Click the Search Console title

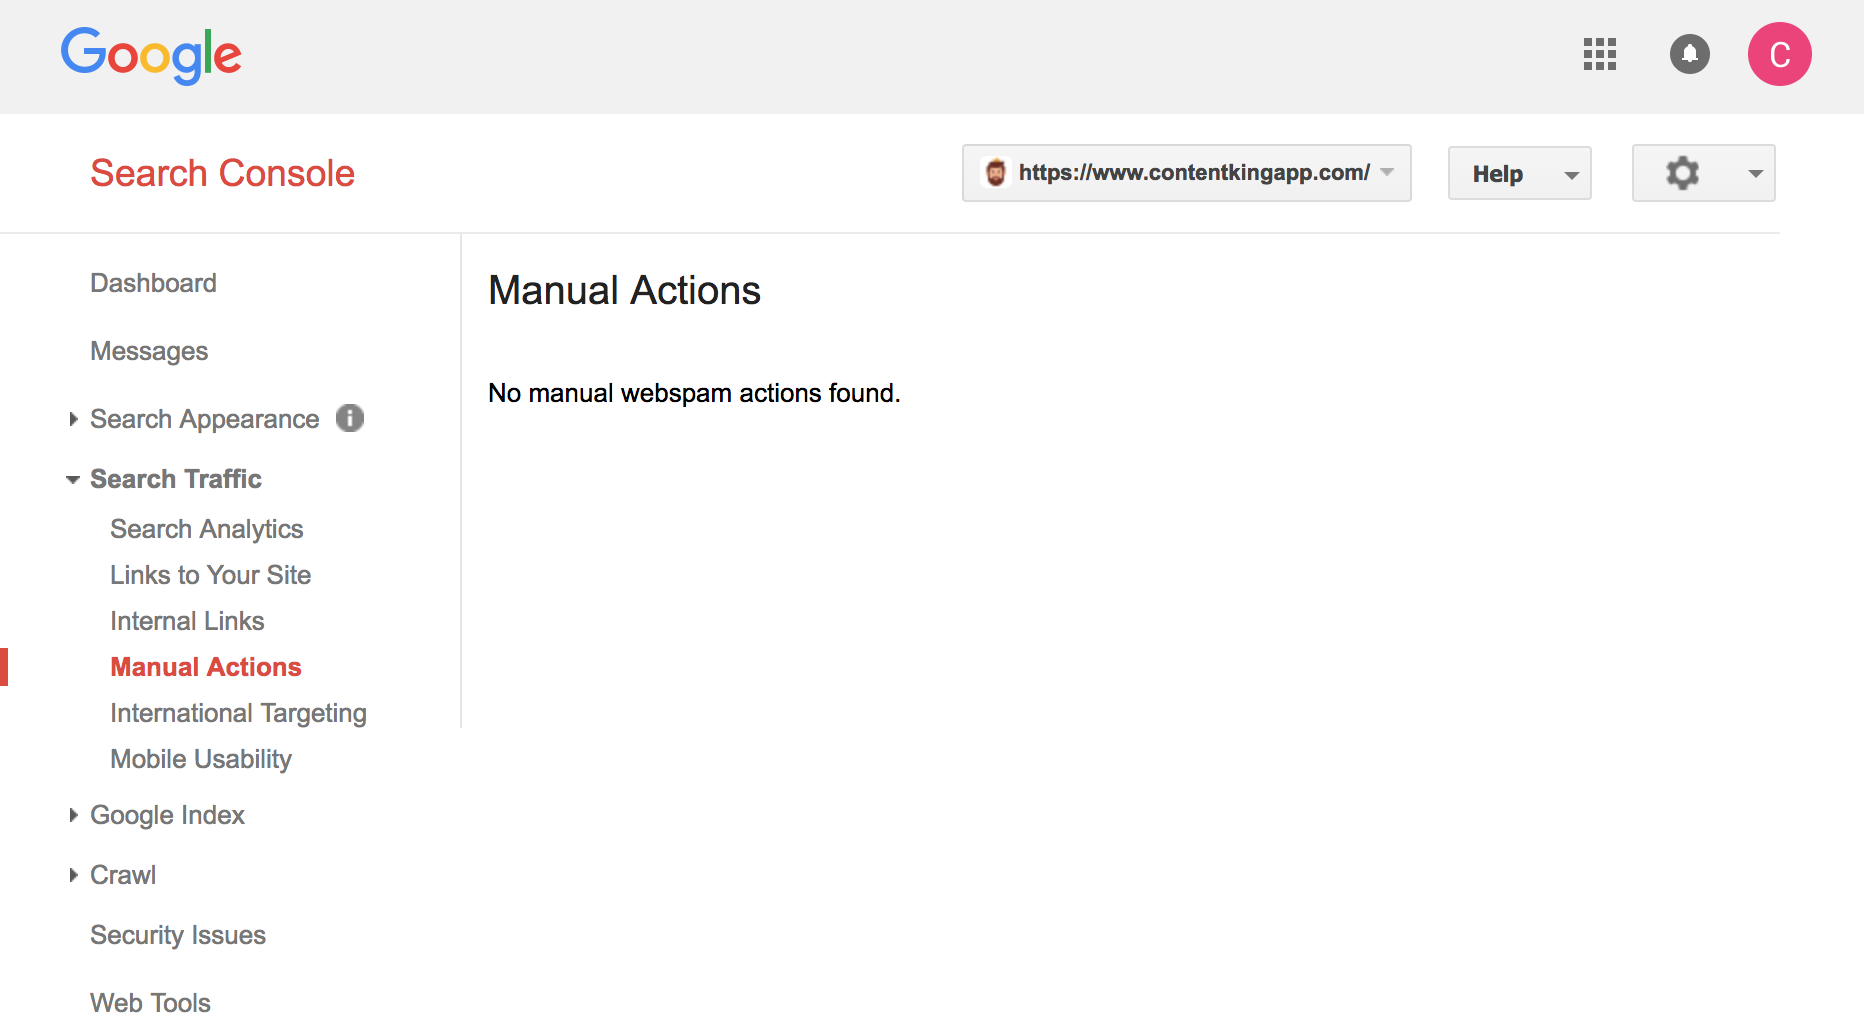(x=222, y=173)
